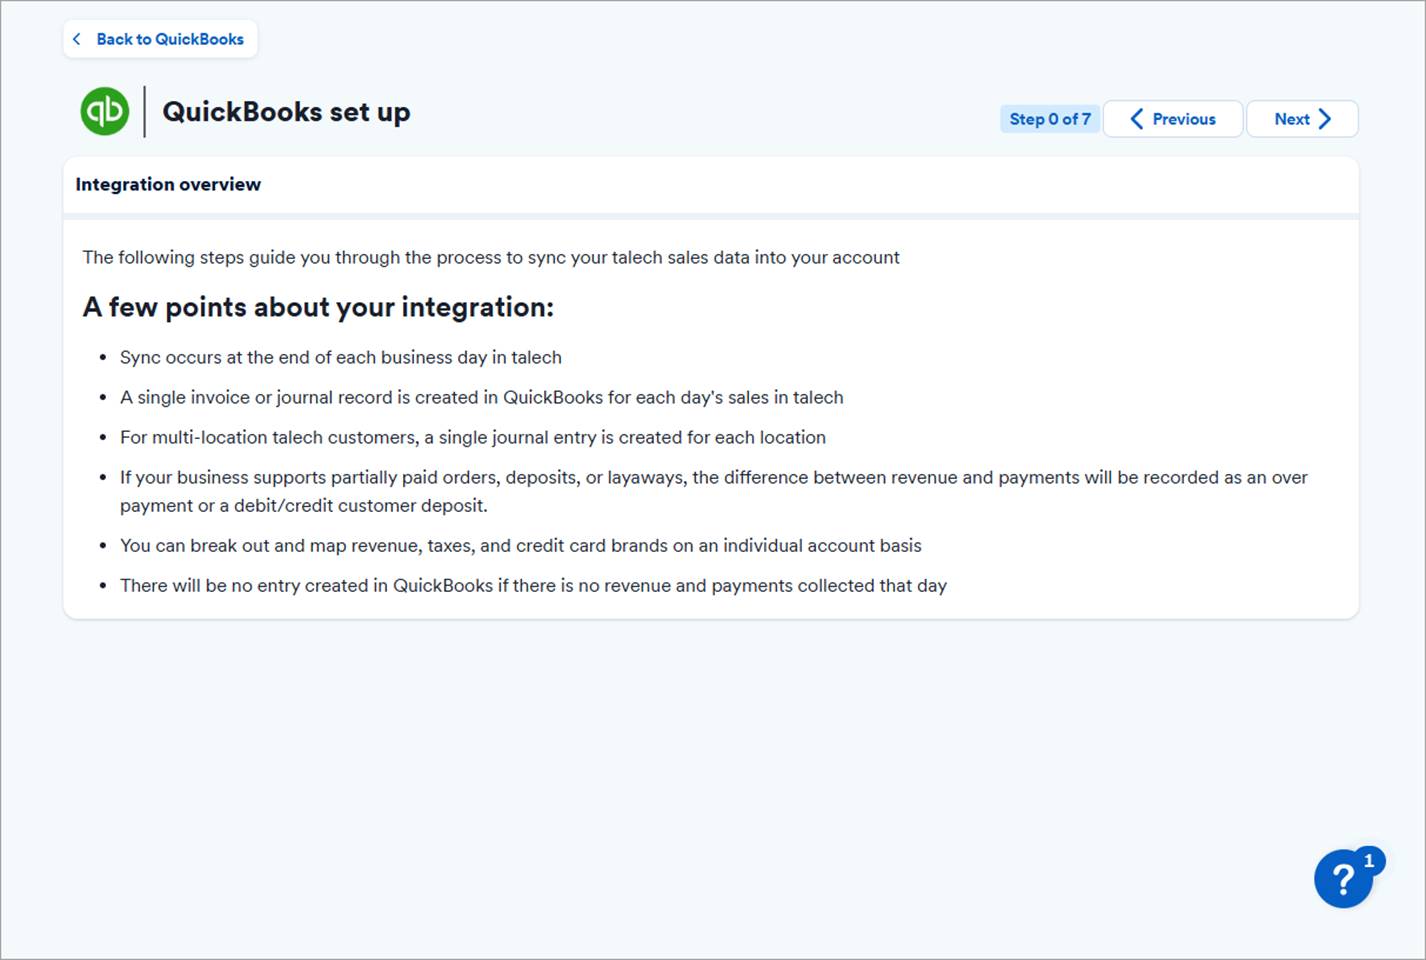Click the 'A few points about your integration' heading
Screen dimensions: 1426x960
click(x=318, y=307)
